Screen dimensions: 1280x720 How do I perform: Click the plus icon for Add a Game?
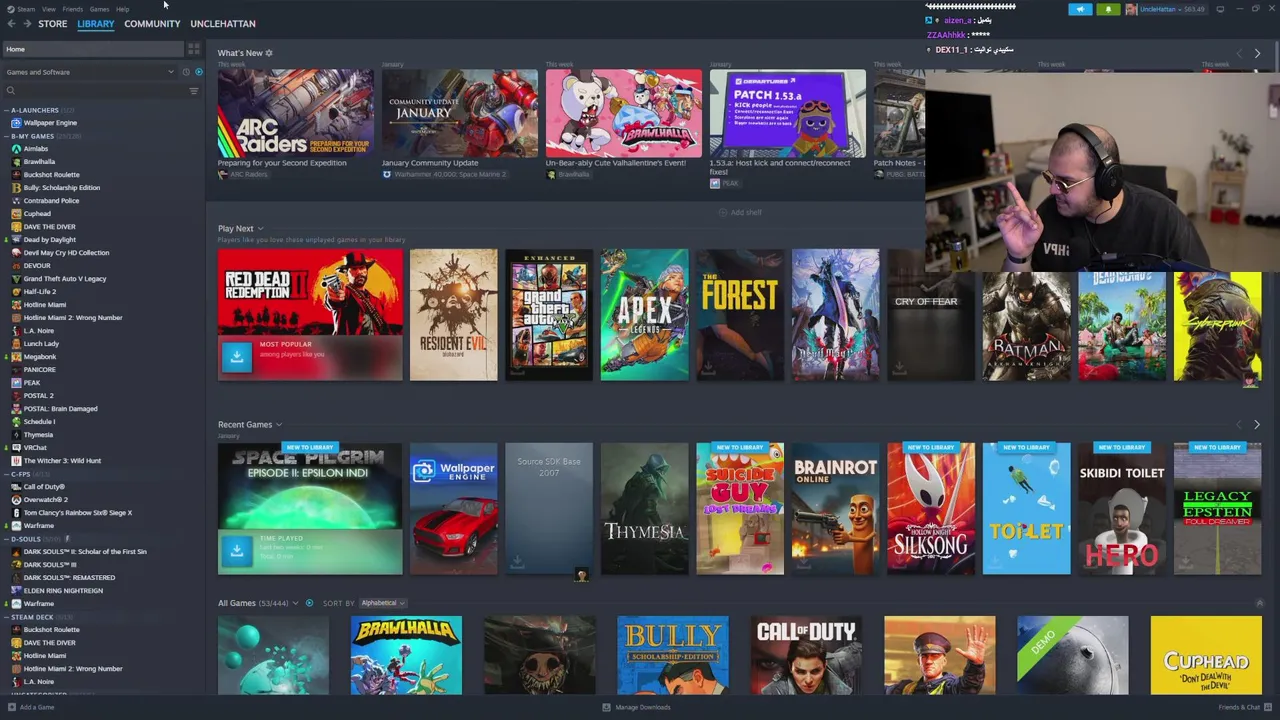tap(11, 707)
